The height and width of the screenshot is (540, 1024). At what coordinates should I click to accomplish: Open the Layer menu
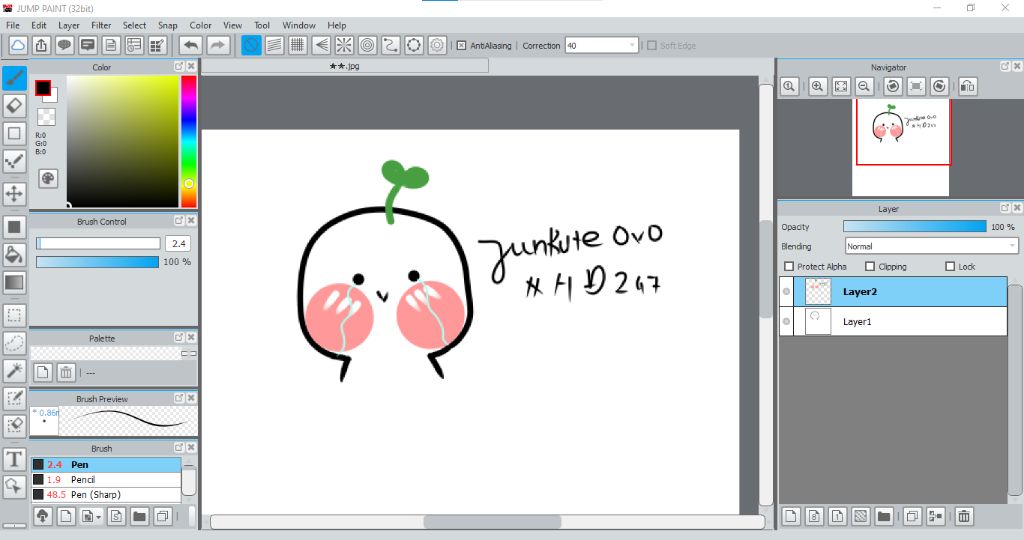pyautogui.click(x=69, y=25)
